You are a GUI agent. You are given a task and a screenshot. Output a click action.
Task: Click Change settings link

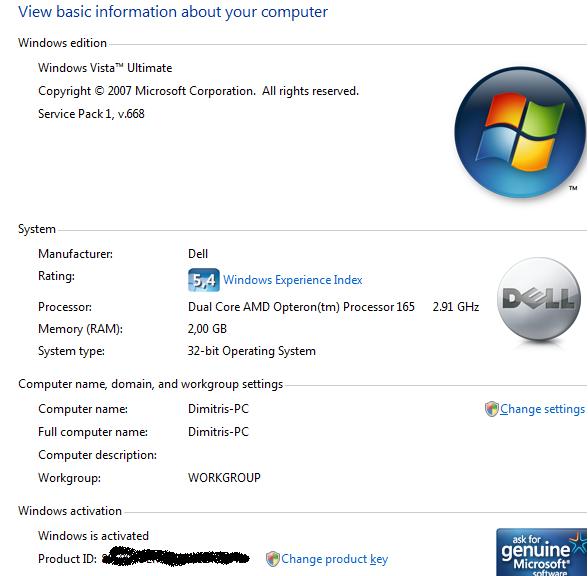click(542, 409)
